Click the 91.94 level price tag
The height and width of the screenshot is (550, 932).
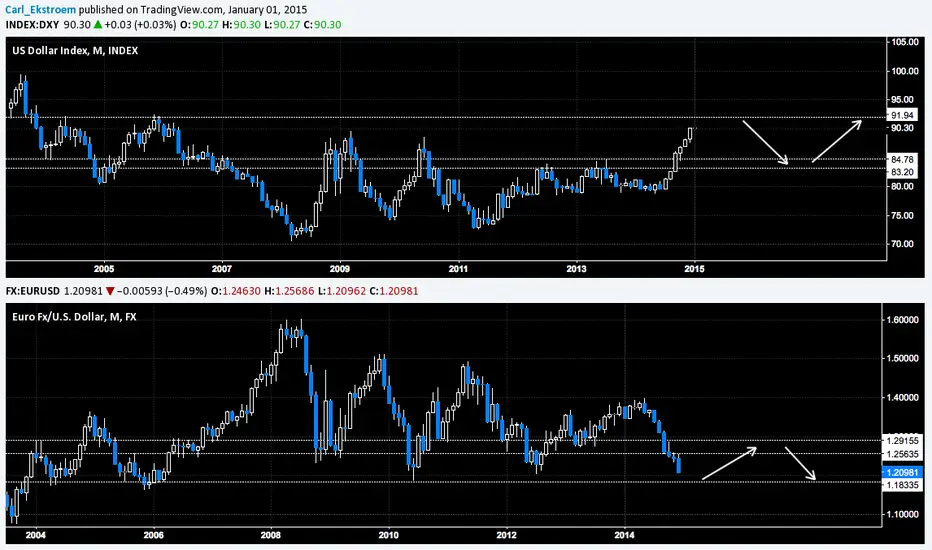point(903,115)
